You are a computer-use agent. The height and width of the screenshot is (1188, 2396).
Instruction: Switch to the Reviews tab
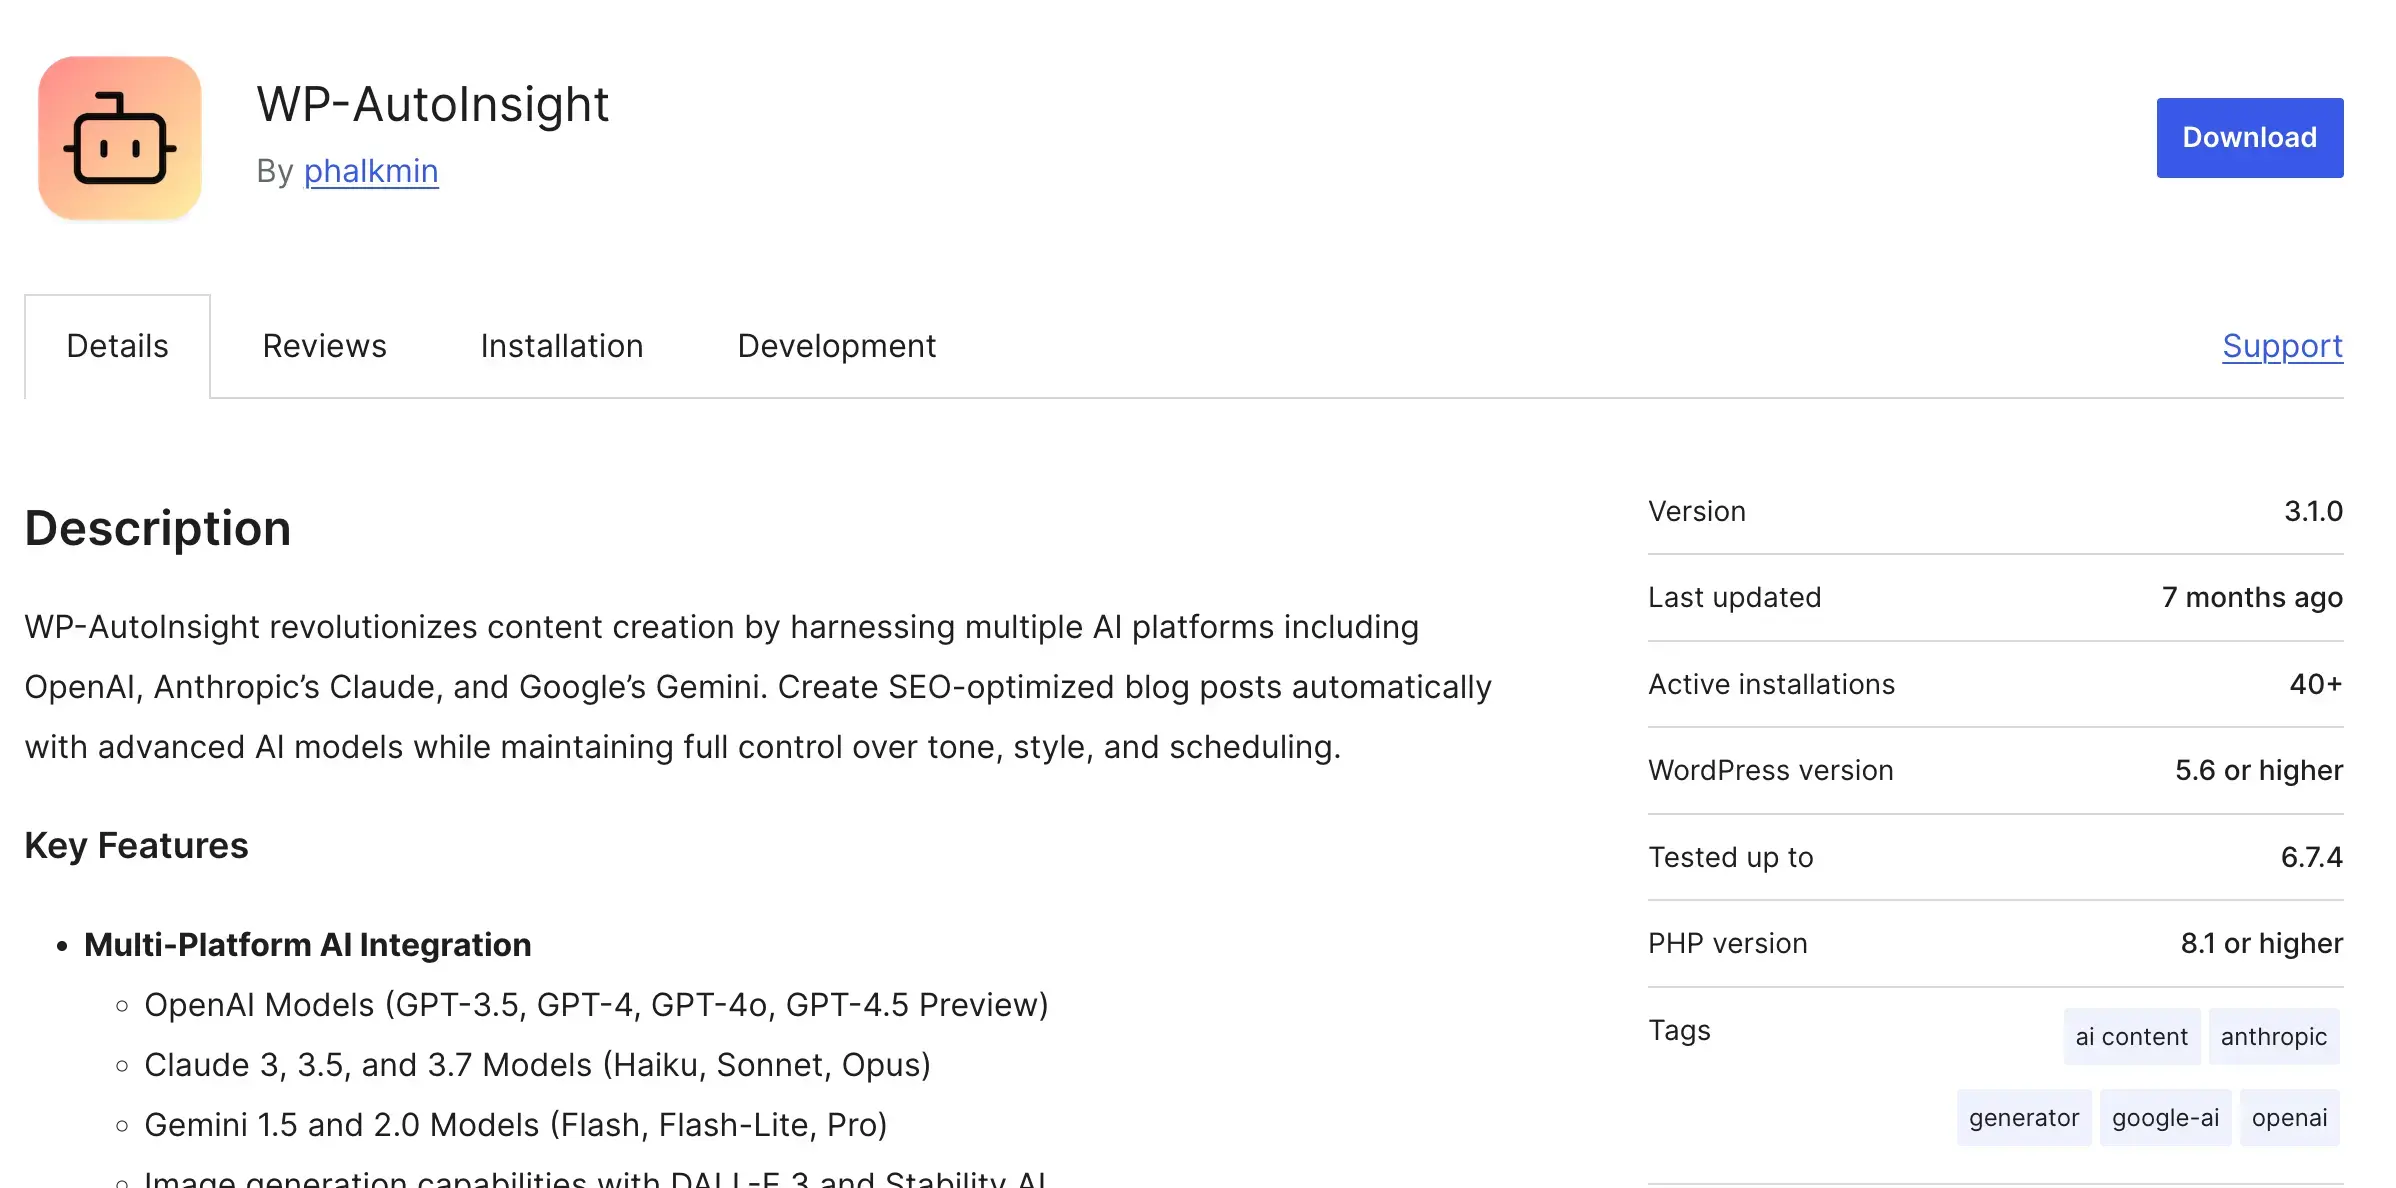[x=324, y=346]
